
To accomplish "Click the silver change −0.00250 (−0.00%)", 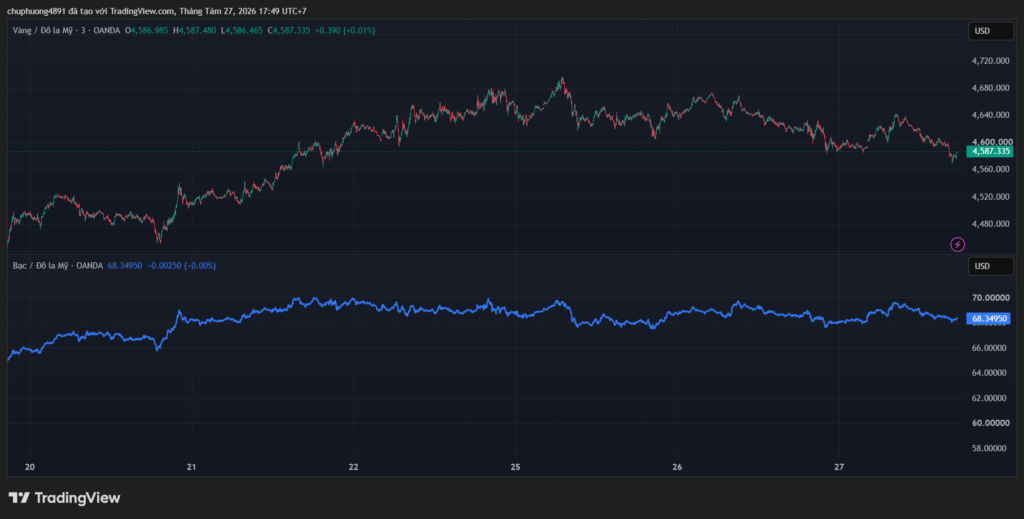I will coord(182,266).
